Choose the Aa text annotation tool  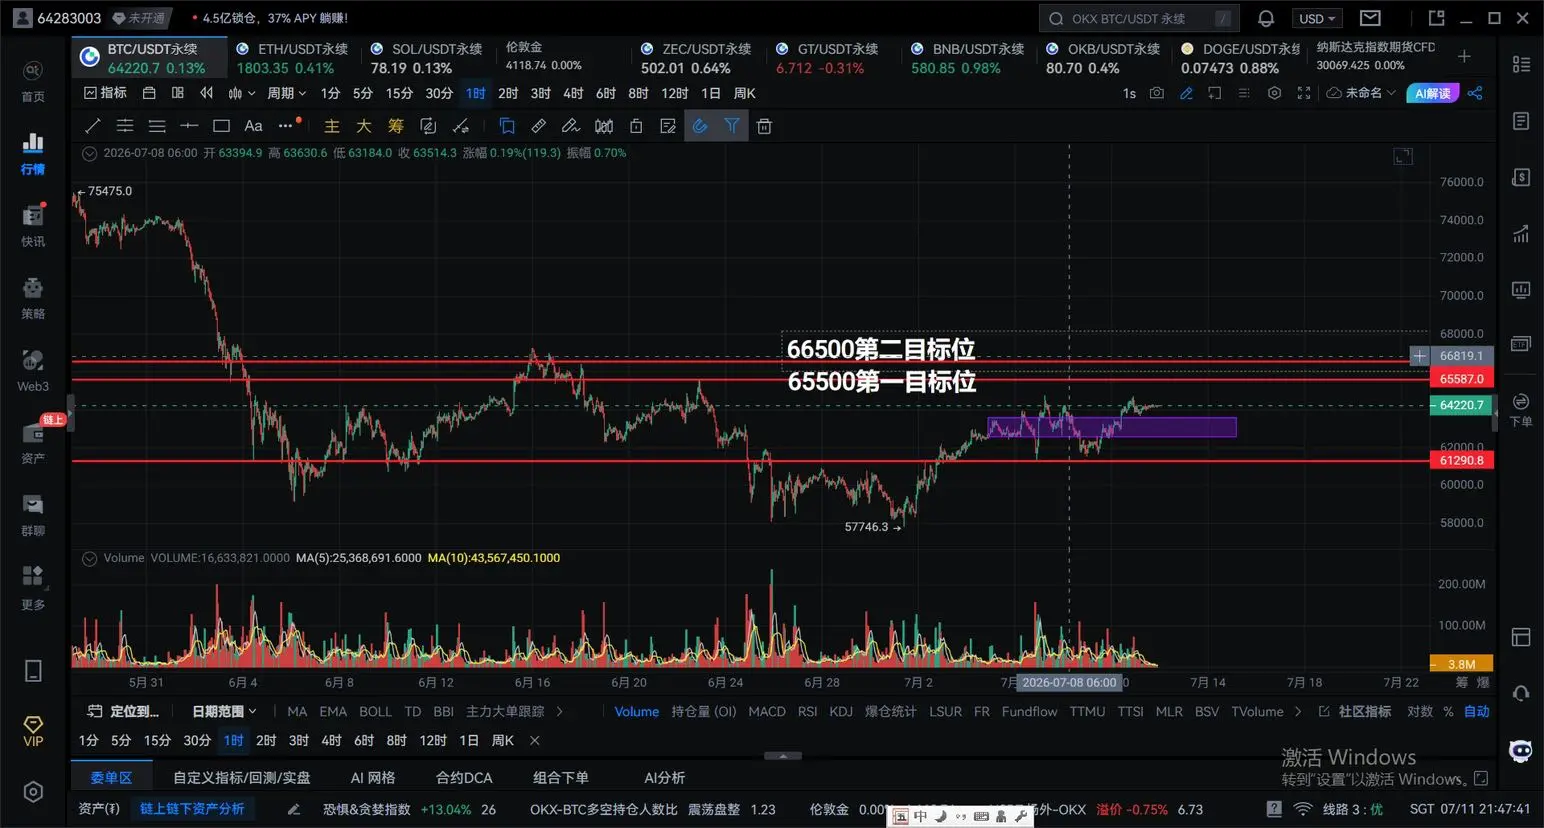253,126
